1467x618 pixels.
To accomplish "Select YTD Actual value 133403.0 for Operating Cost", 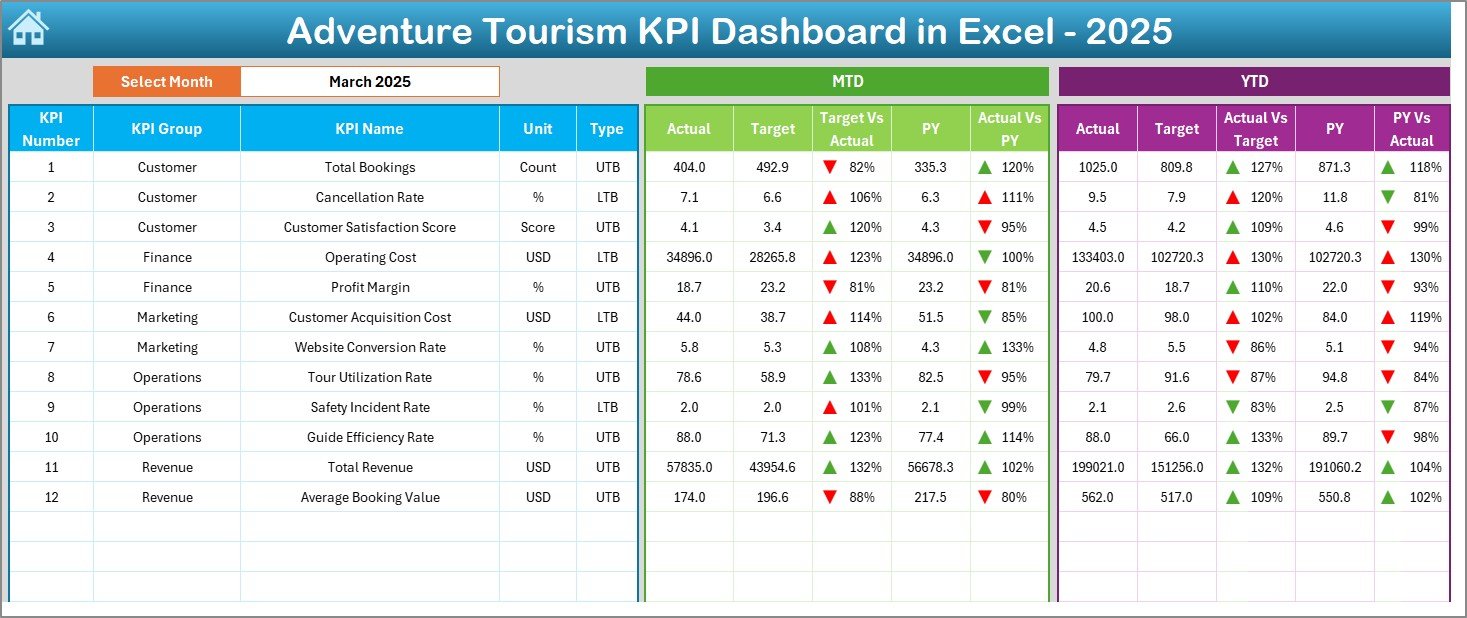I will pos(1097,258).
